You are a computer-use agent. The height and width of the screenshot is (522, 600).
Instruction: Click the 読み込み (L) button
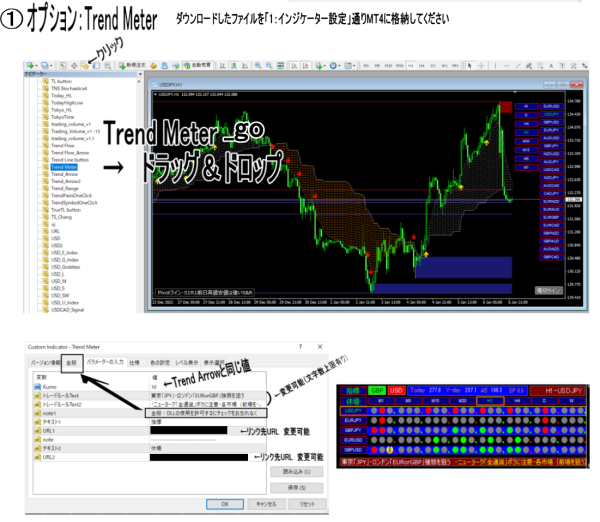(x=296, y=470)
